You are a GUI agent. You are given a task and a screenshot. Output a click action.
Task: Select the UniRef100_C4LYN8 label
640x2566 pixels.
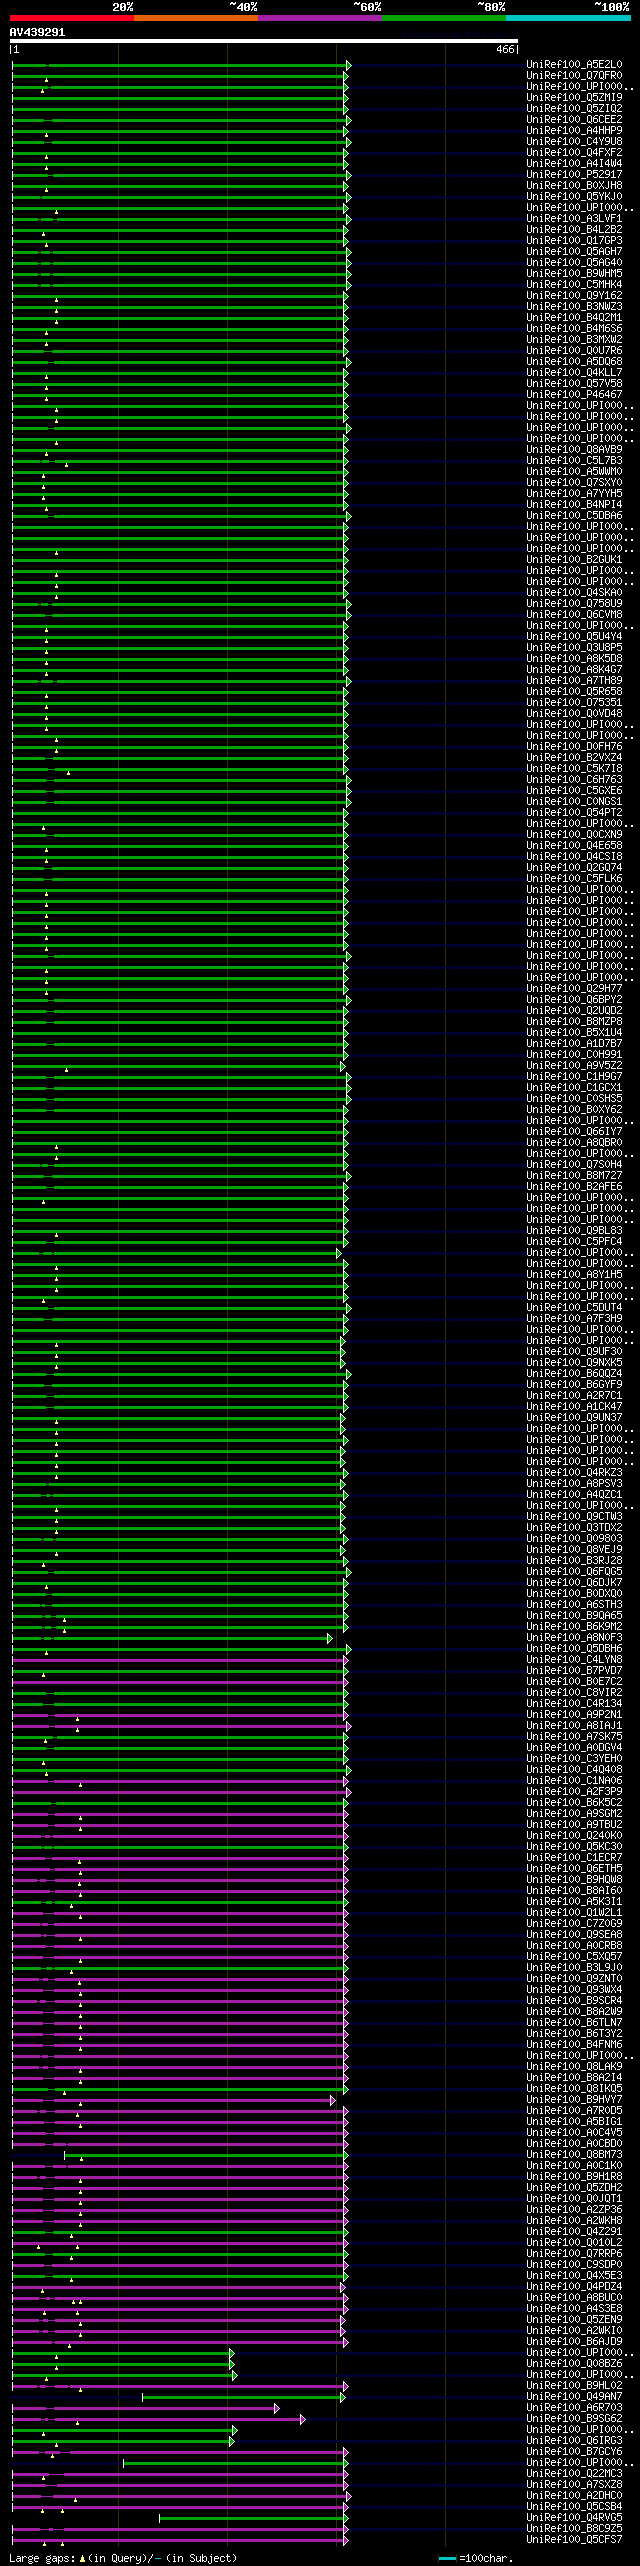coord(574,1660)
